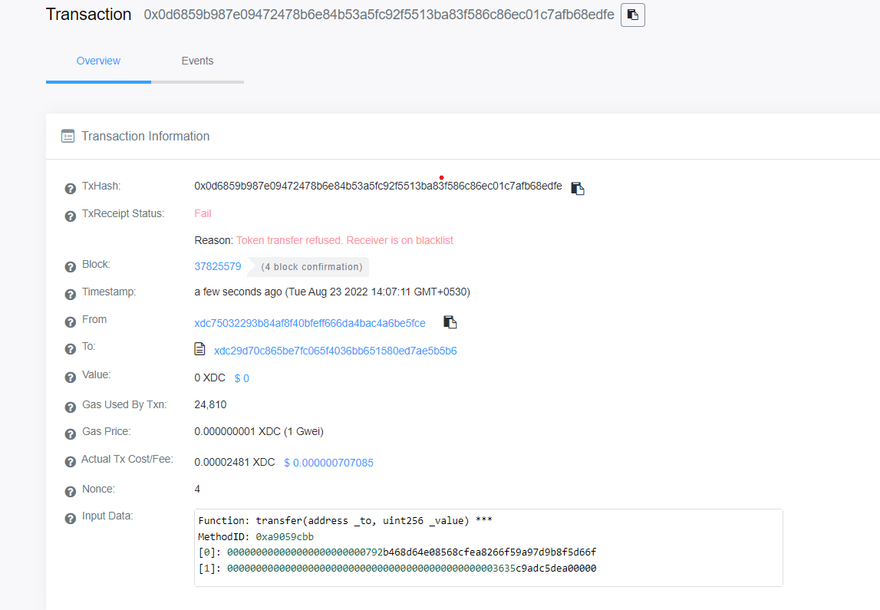Click help icon beside Gas Price
880x610 pixels.
click(70, 434)
